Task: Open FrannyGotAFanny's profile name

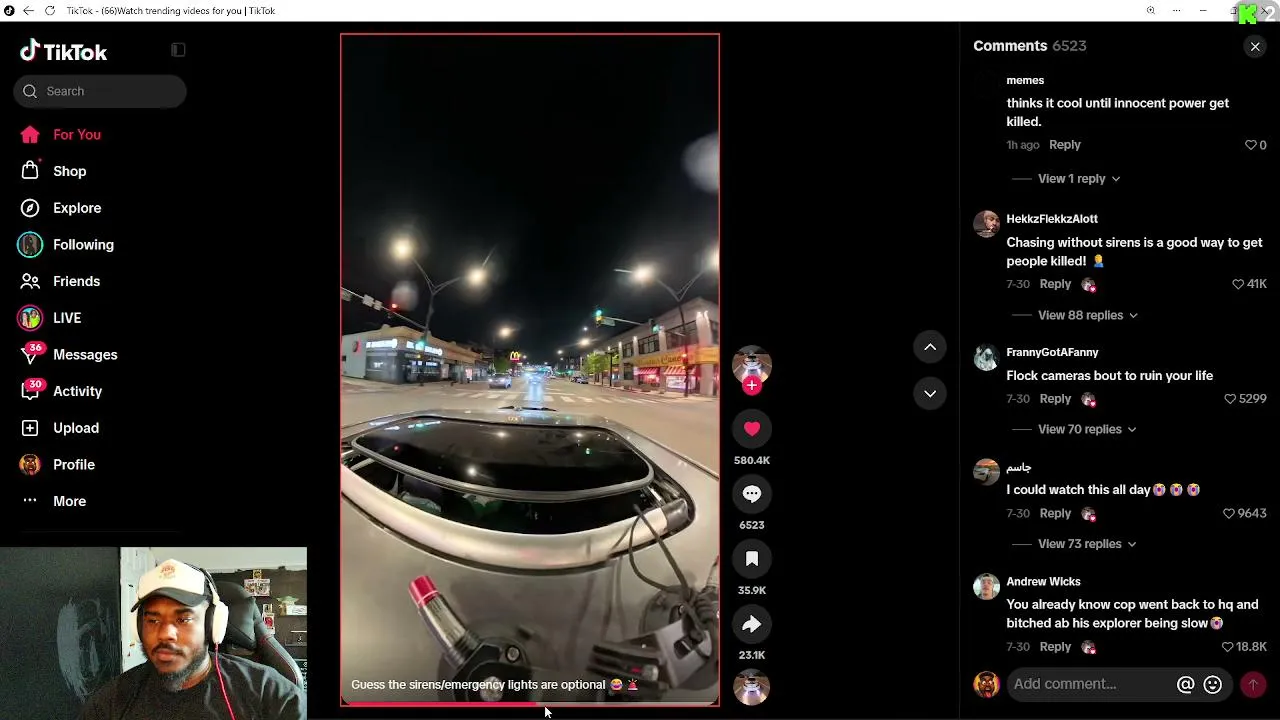Action: point(1052,352)
